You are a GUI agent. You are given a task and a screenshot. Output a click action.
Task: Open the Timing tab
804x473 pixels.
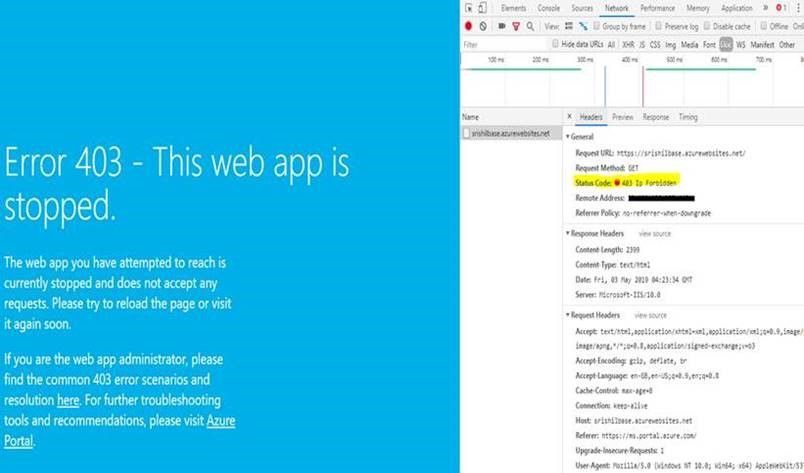[688, 117]
